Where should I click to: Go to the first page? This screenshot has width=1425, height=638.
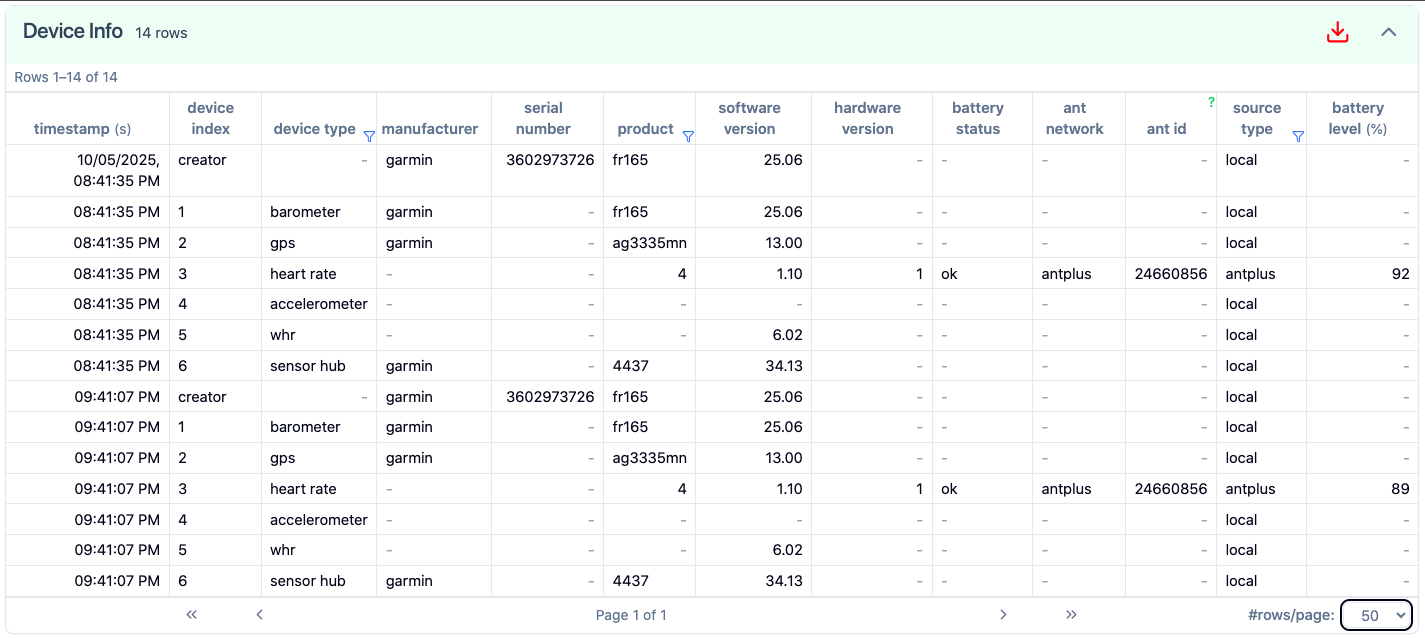pos(192,615)
